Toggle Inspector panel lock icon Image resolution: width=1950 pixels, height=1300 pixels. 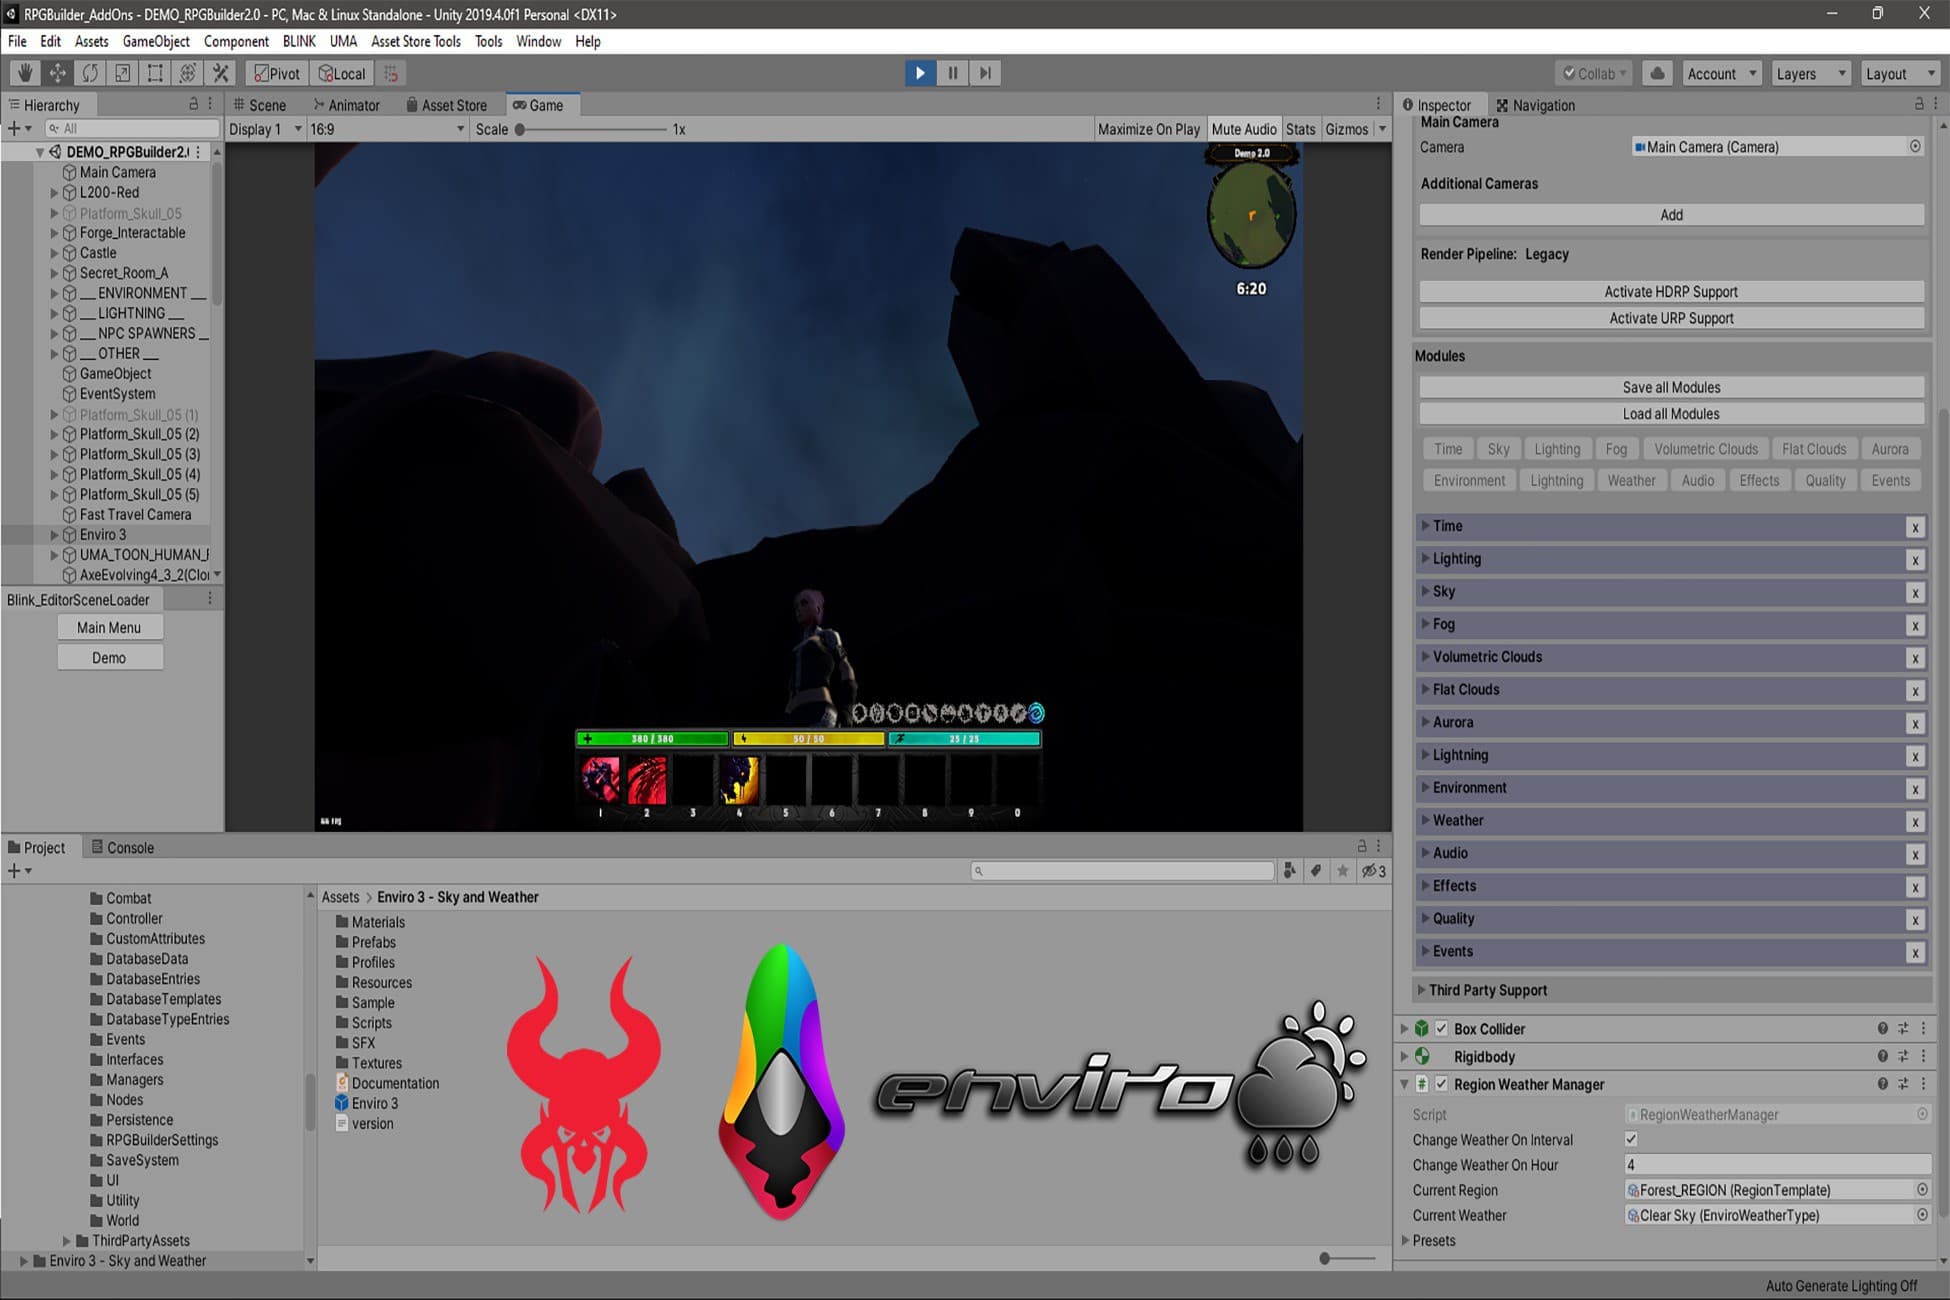1919,104
